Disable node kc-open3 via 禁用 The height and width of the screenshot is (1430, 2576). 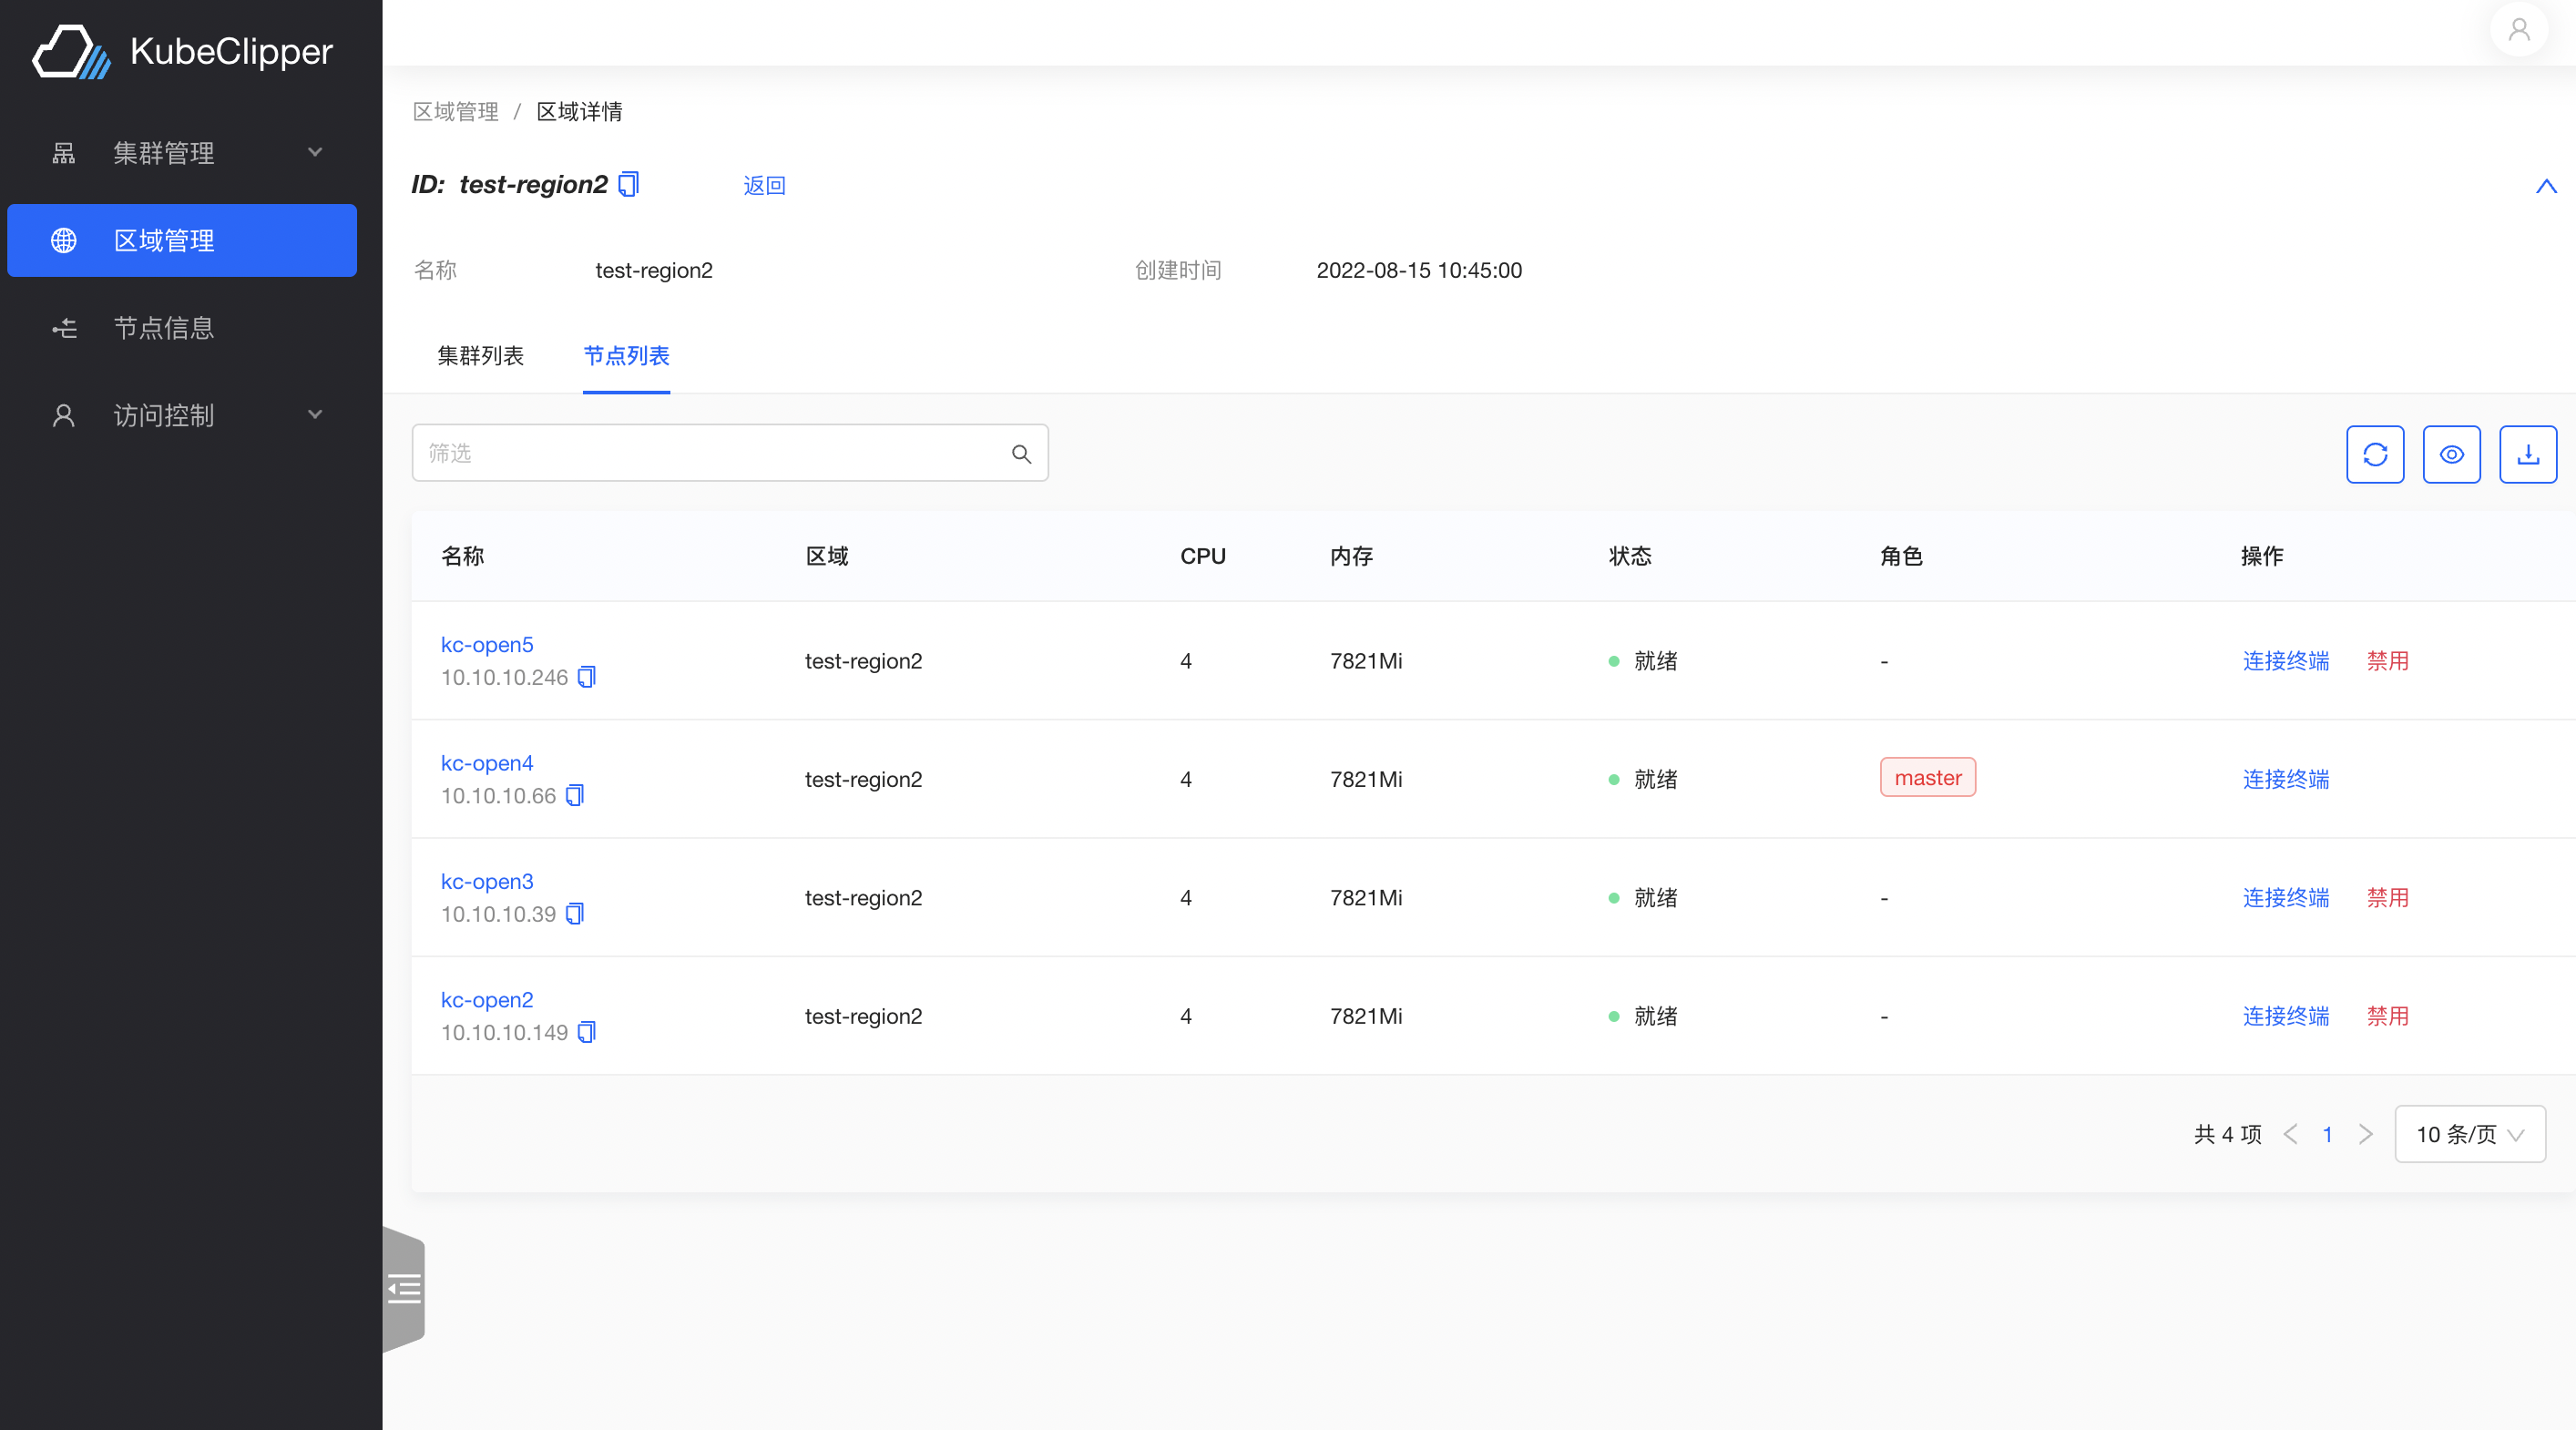click(x=2388, y=897)
